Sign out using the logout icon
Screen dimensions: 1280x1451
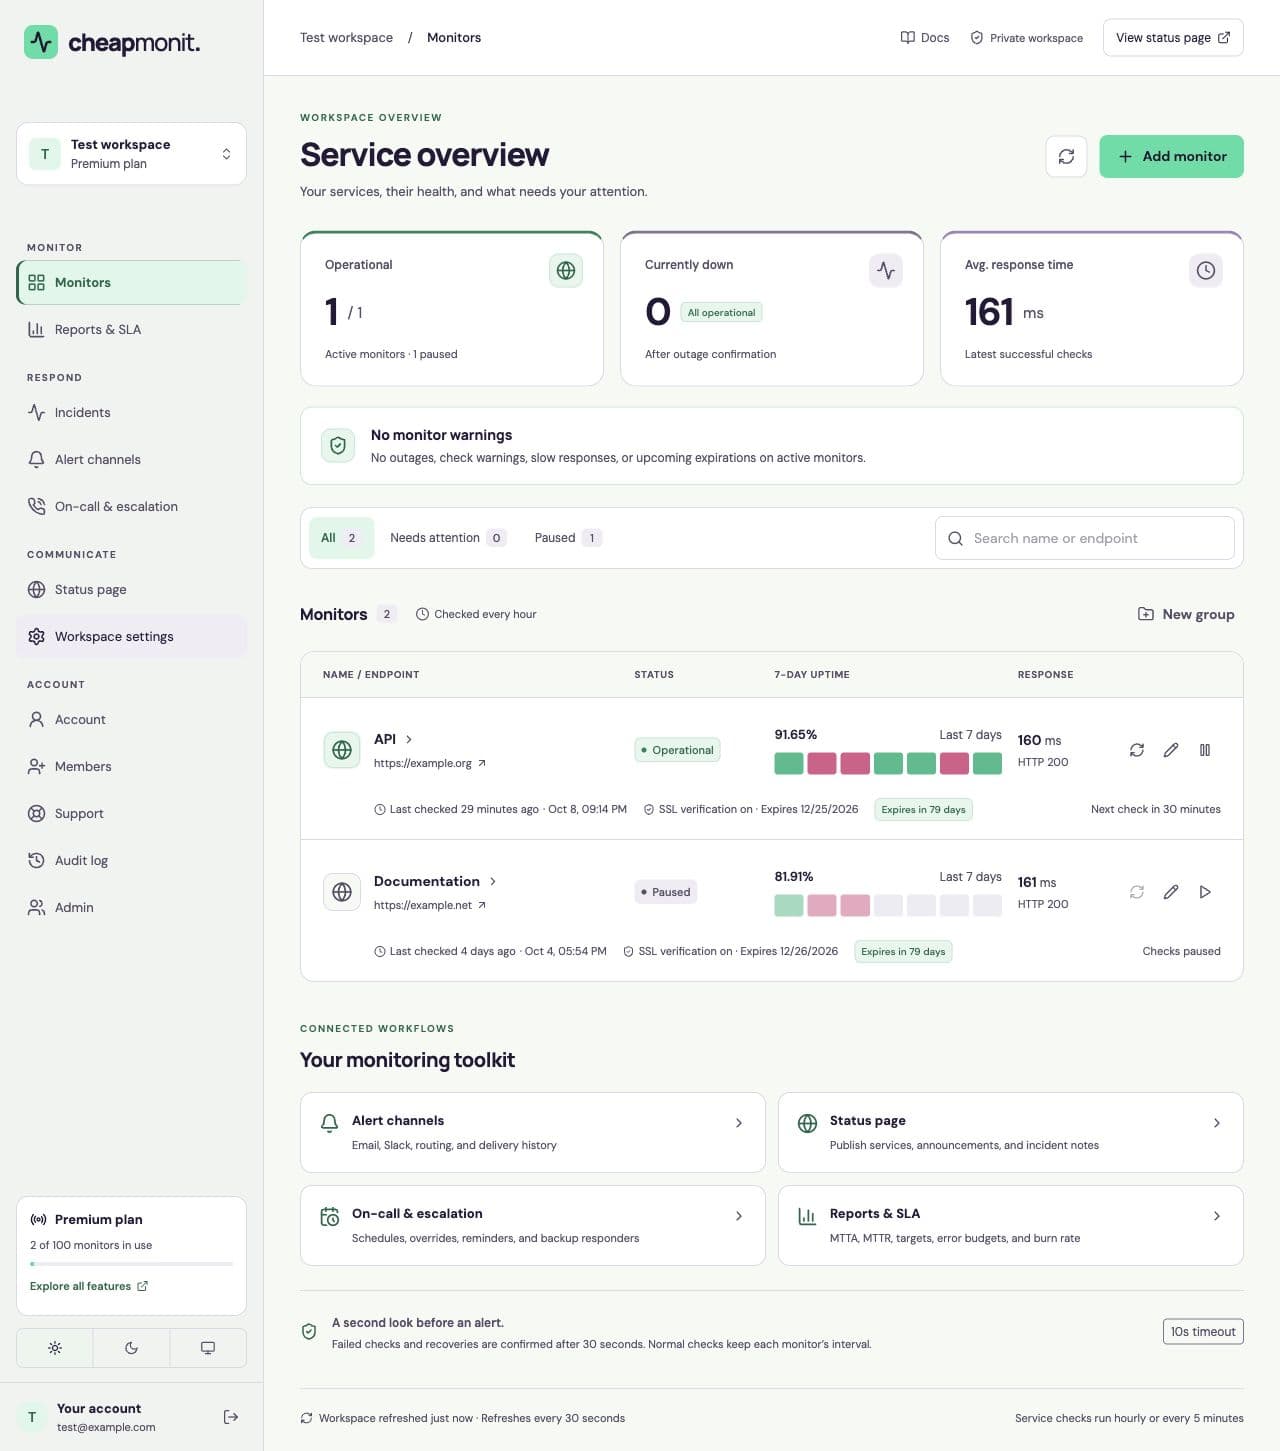231,1417
